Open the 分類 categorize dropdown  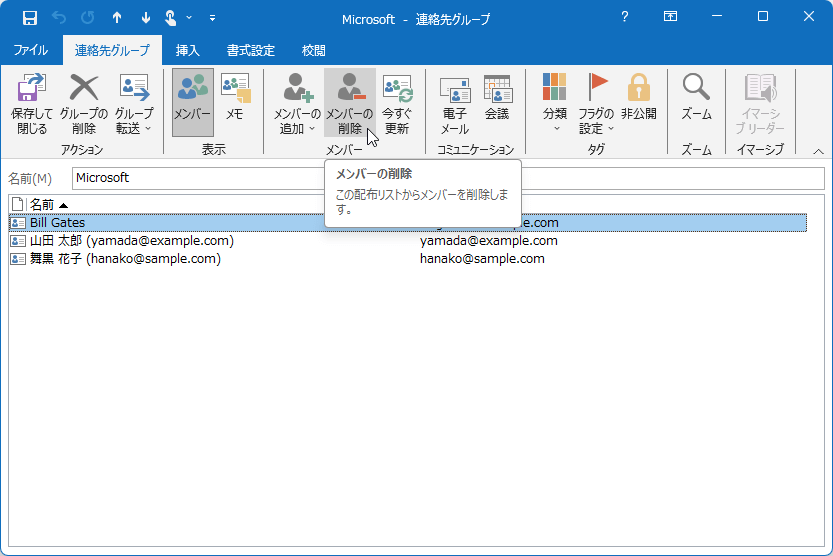555,103
